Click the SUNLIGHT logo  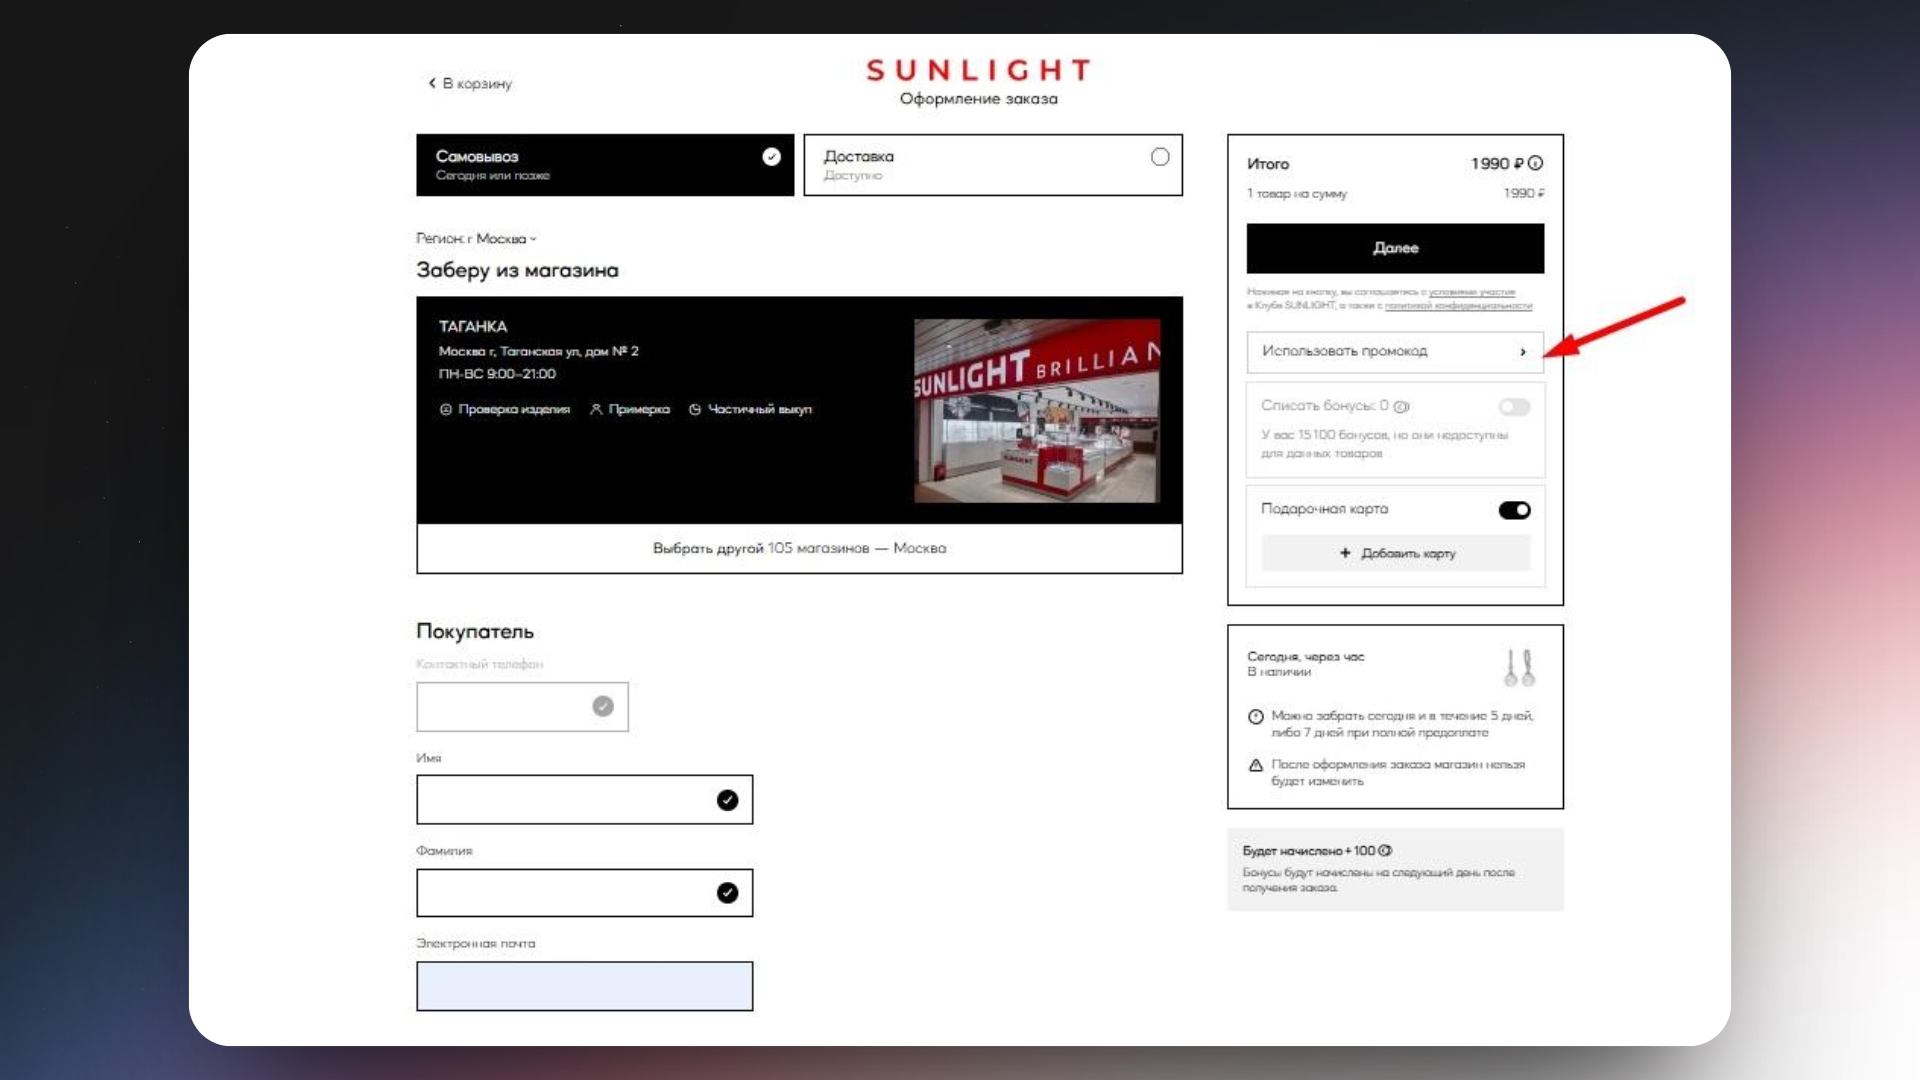[x=978, y=70]
